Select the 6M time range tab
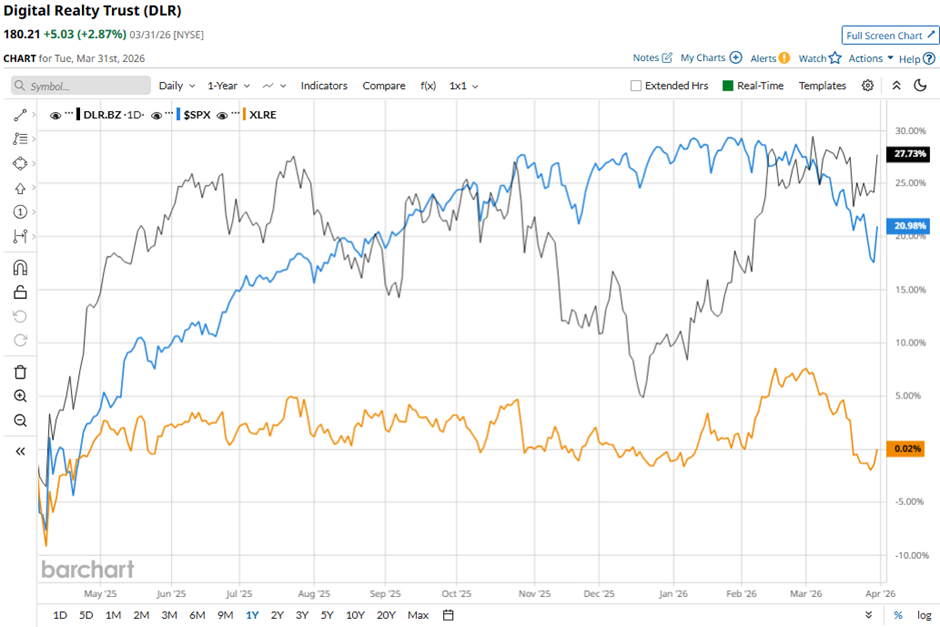The height and width of the screenshot is (627, 940). (197, 615)
